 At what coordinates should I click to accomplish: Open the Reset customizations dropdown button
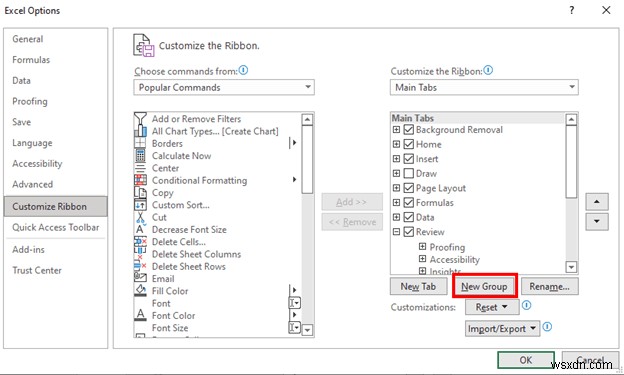[x=492, y=307]
